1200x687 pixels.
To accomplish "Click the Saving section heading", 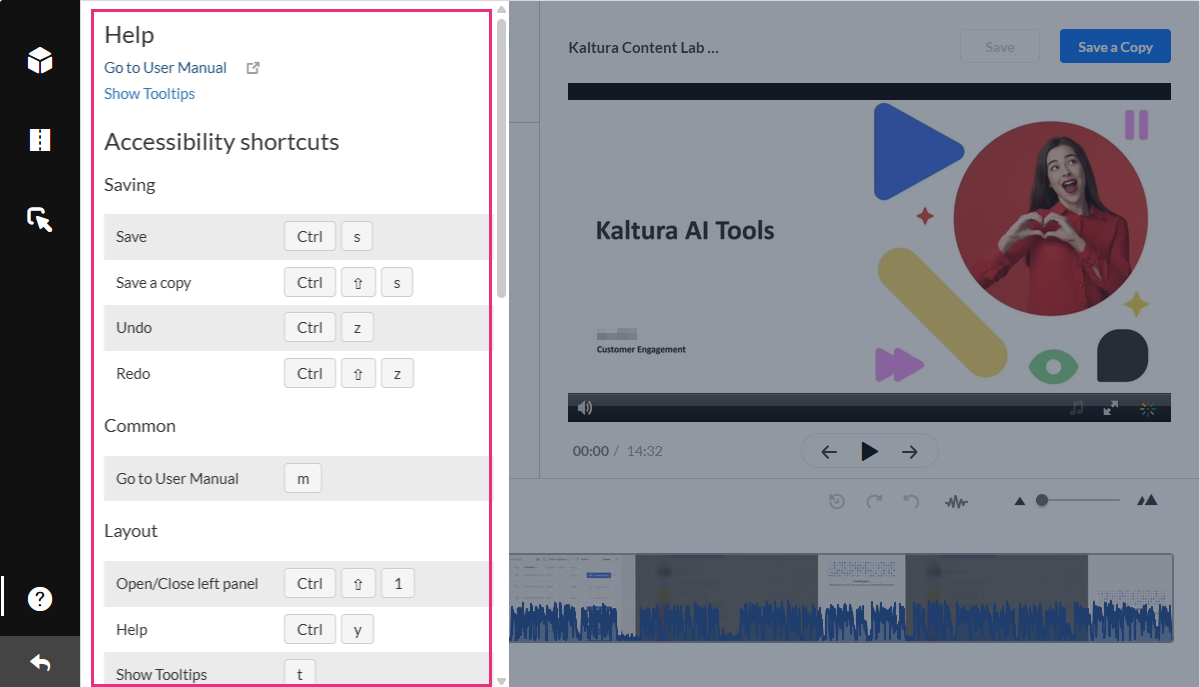I will [x=130, y=185].
